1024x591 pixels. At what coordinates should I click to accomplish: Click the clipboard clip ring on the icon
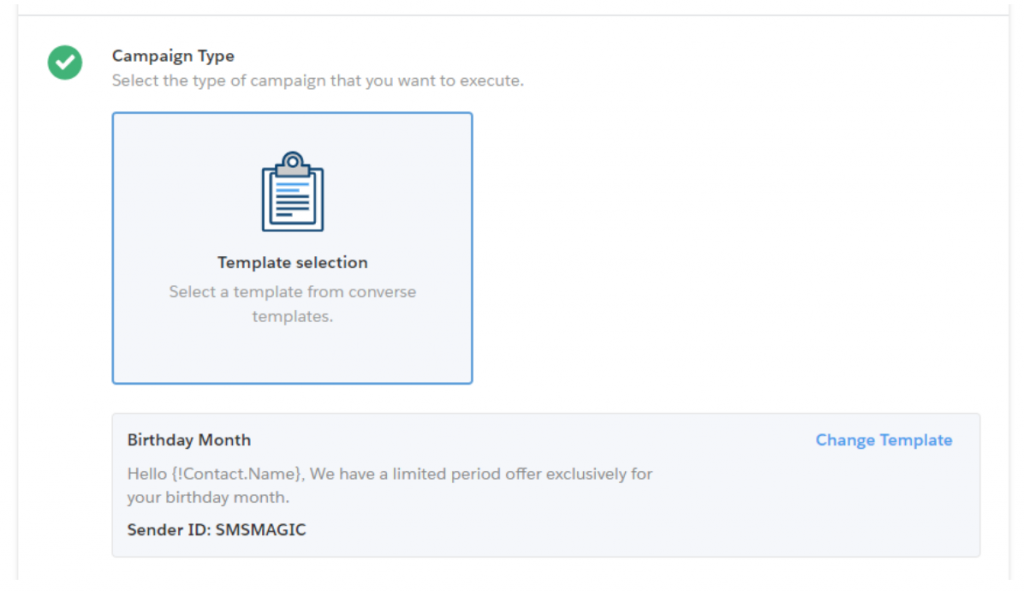coord(293,161)
